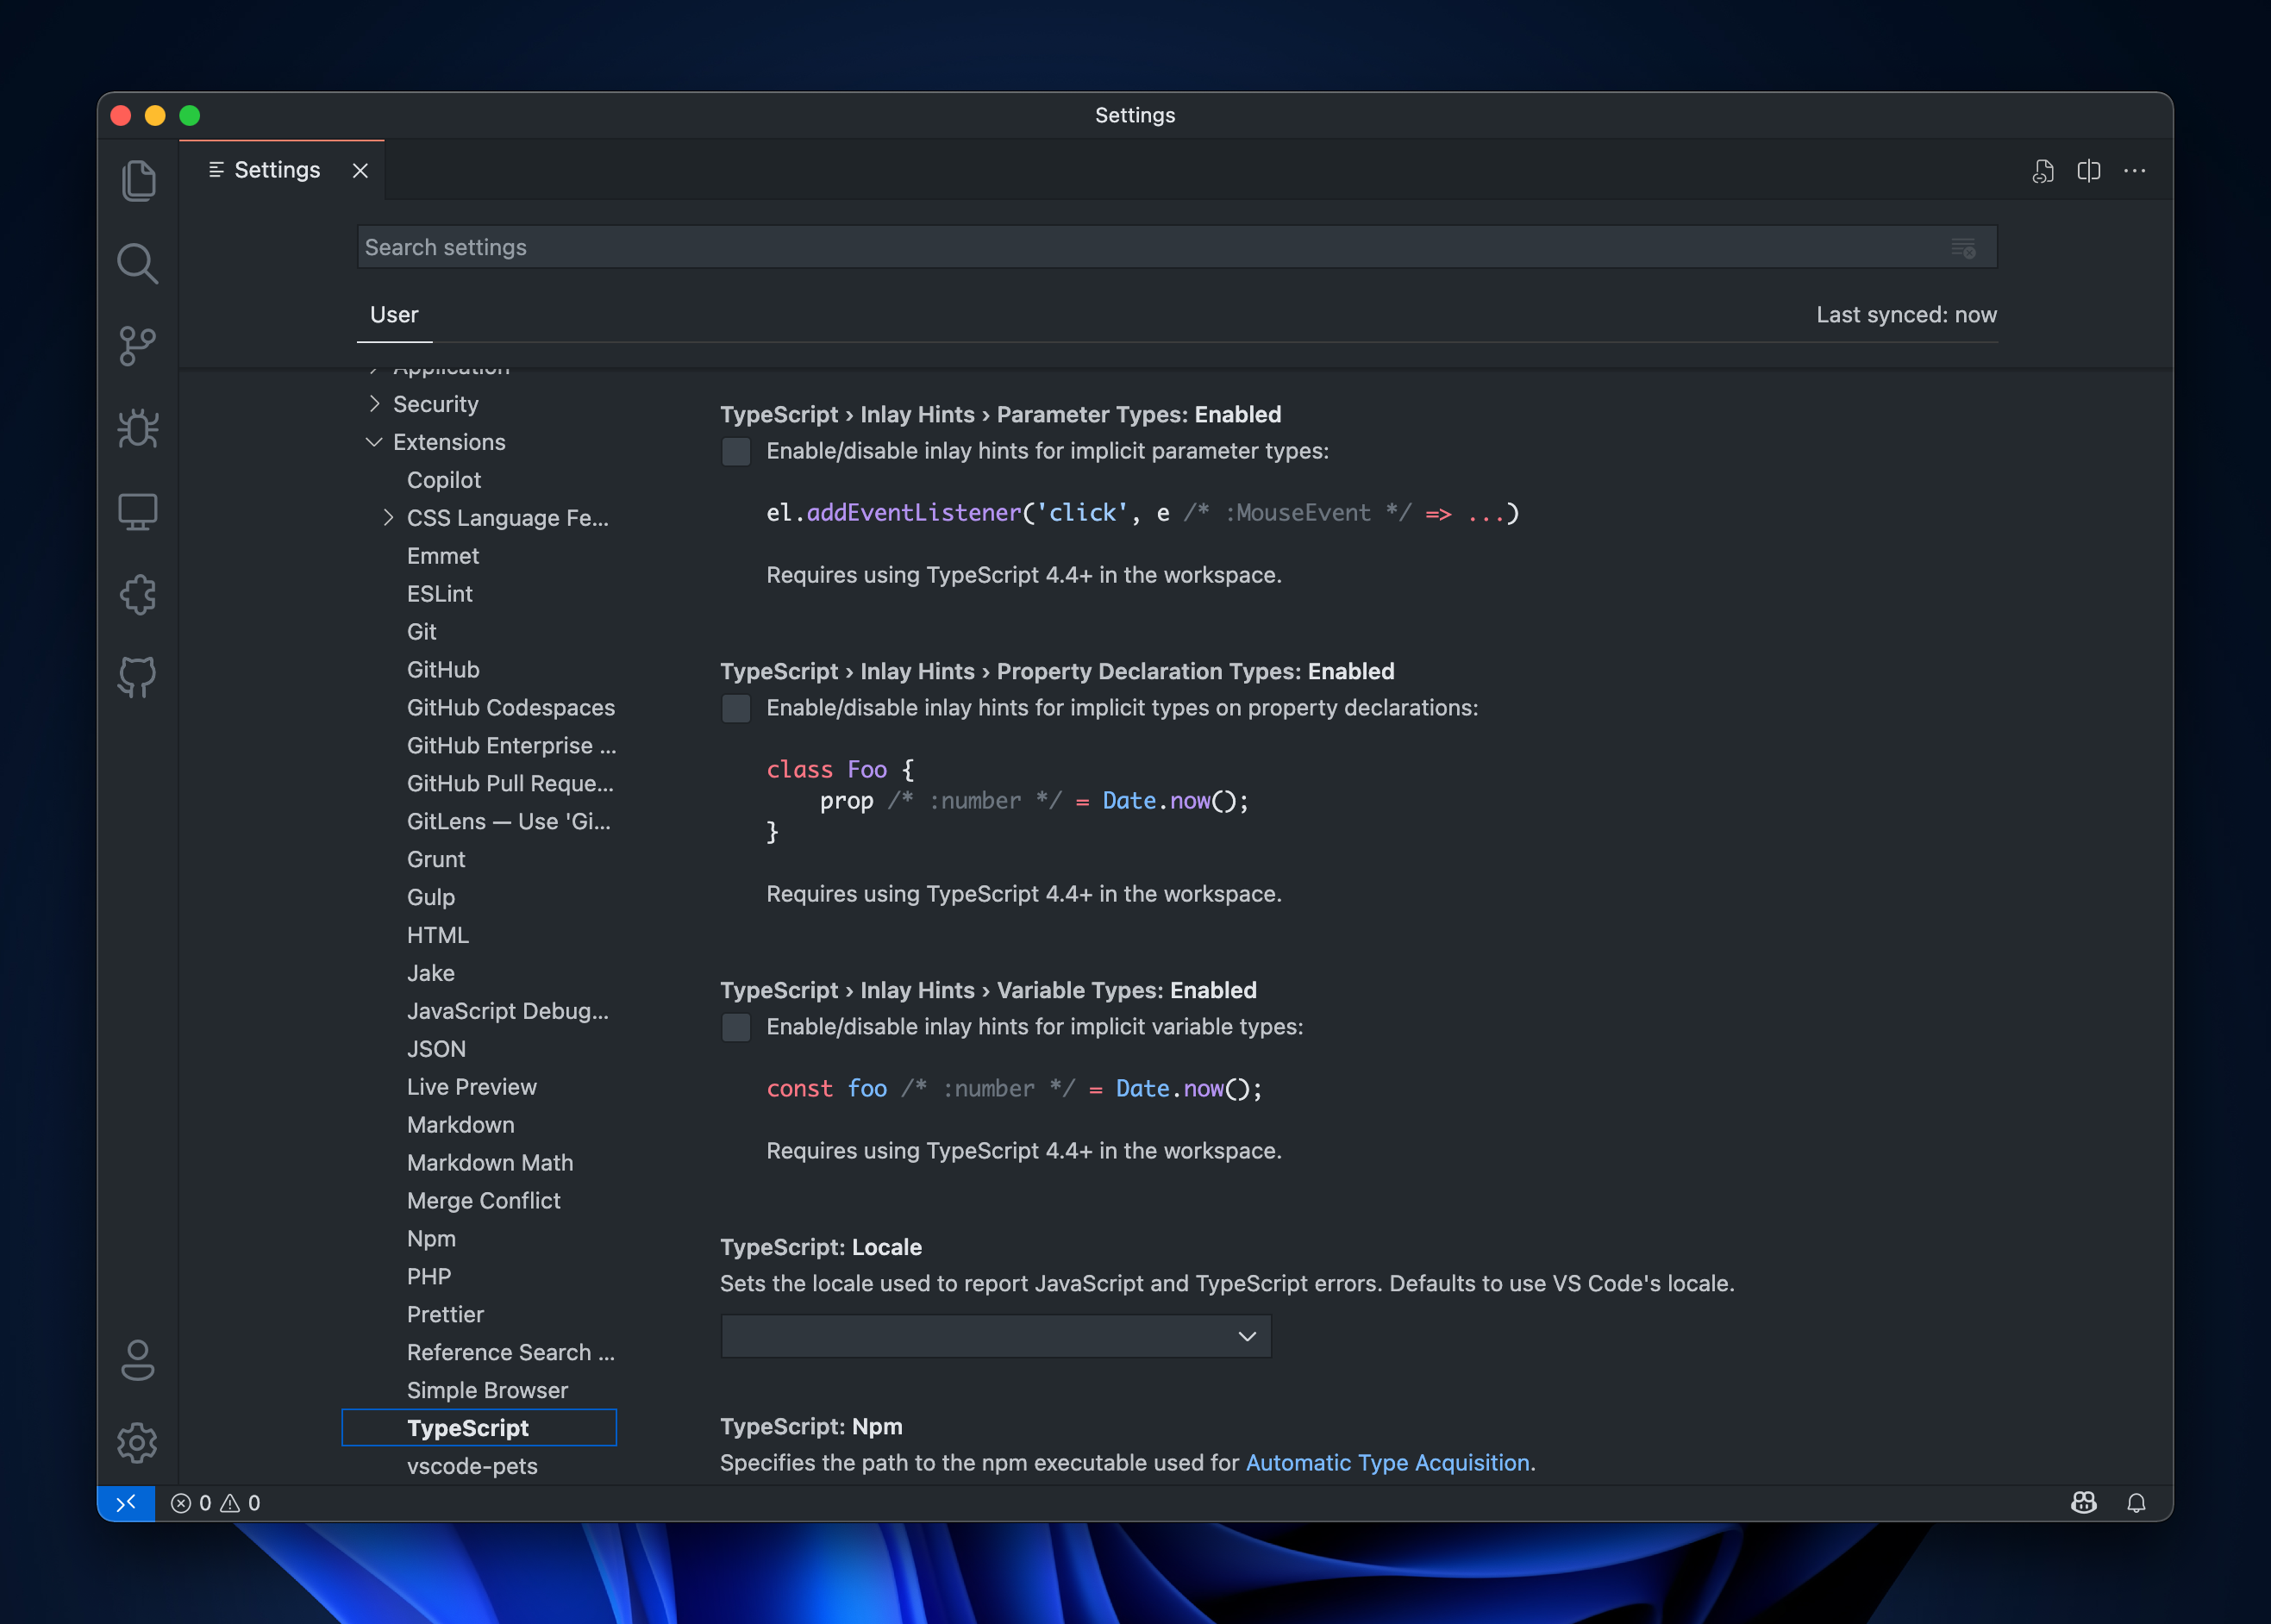The width and height of the screenshot is (2271, 1624).
Task: Open the Extensions view
Action: coord(138,594)
